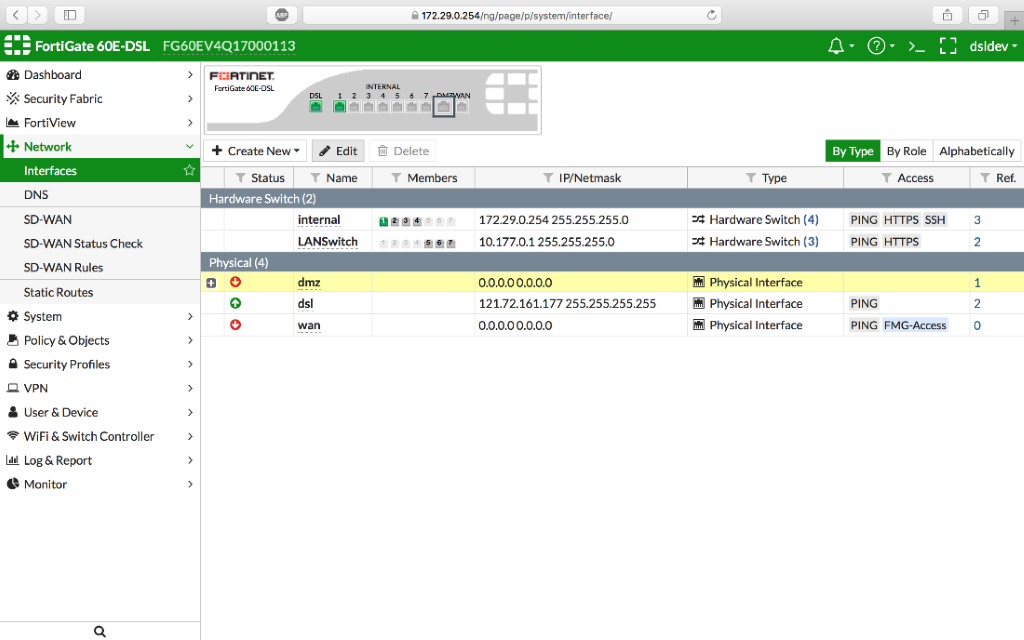Click the red down status icon for wan

[235, 325]
